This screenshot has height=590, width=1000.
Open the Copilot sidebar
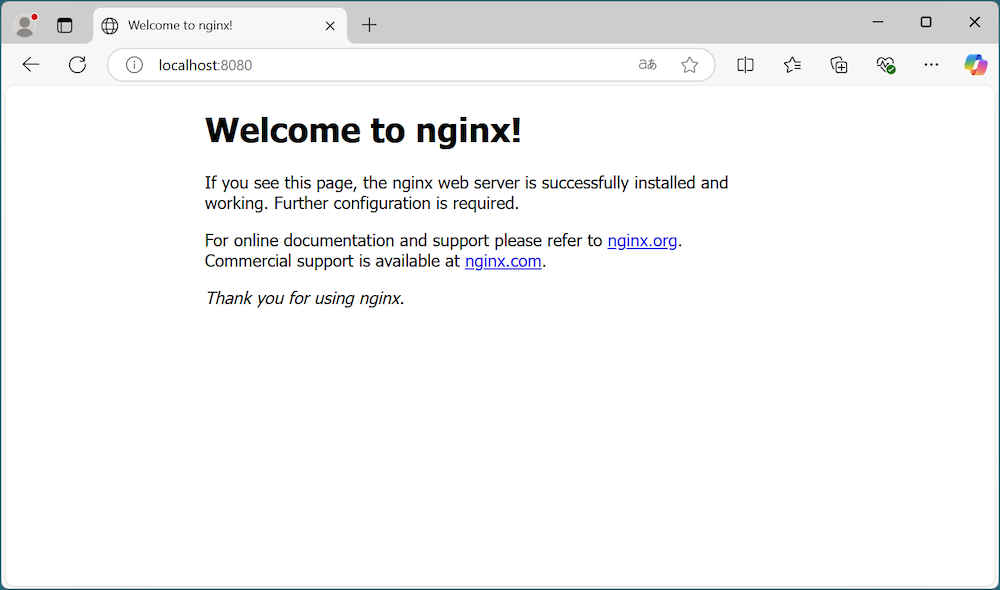tap(975, 64)
